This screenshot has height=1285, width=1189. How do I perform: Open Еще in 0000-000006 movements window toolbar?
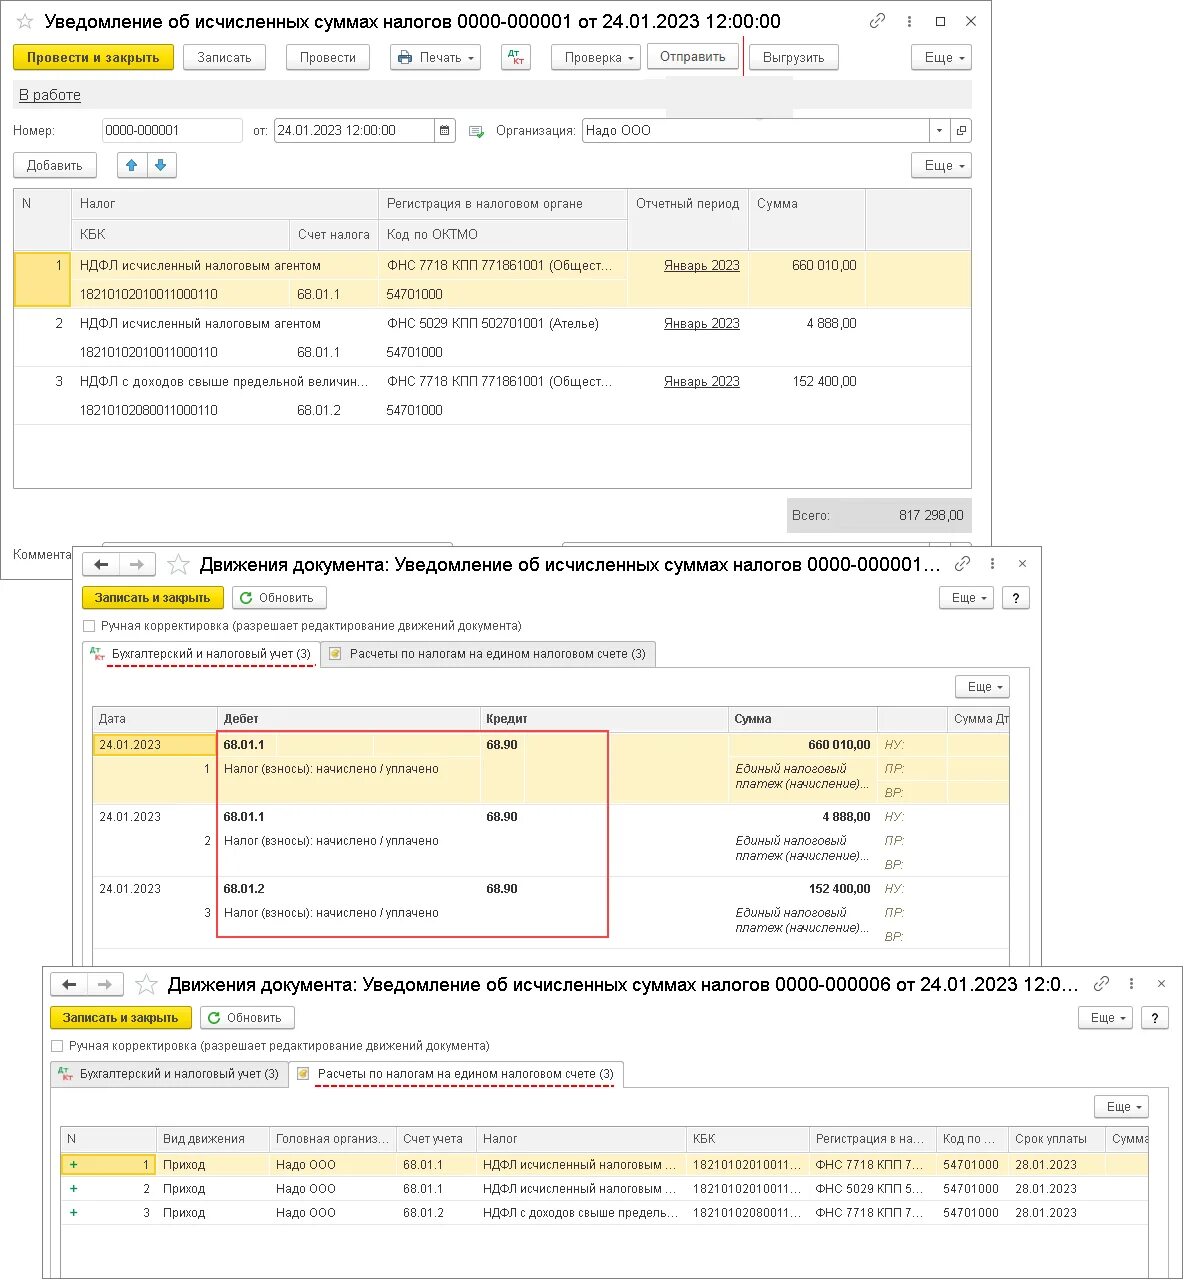click(x=1105, y=1018)
